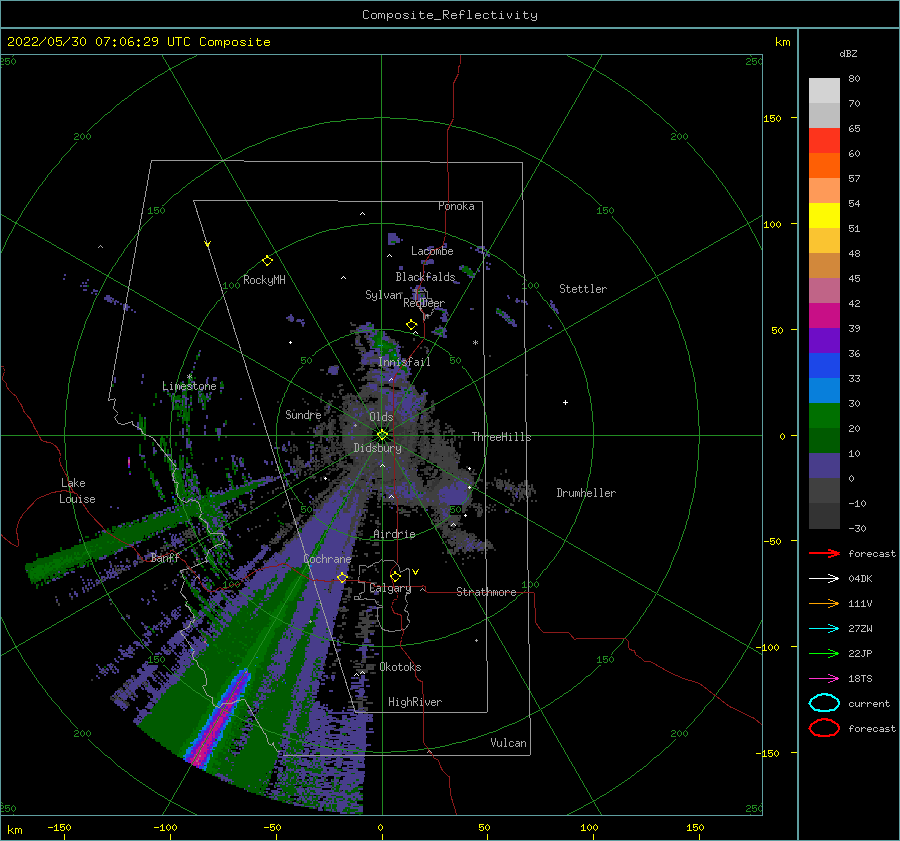Select the purple 36-39 dBZ swatch
This screenshot has height=841, width=900.
[x=824, y=340]
